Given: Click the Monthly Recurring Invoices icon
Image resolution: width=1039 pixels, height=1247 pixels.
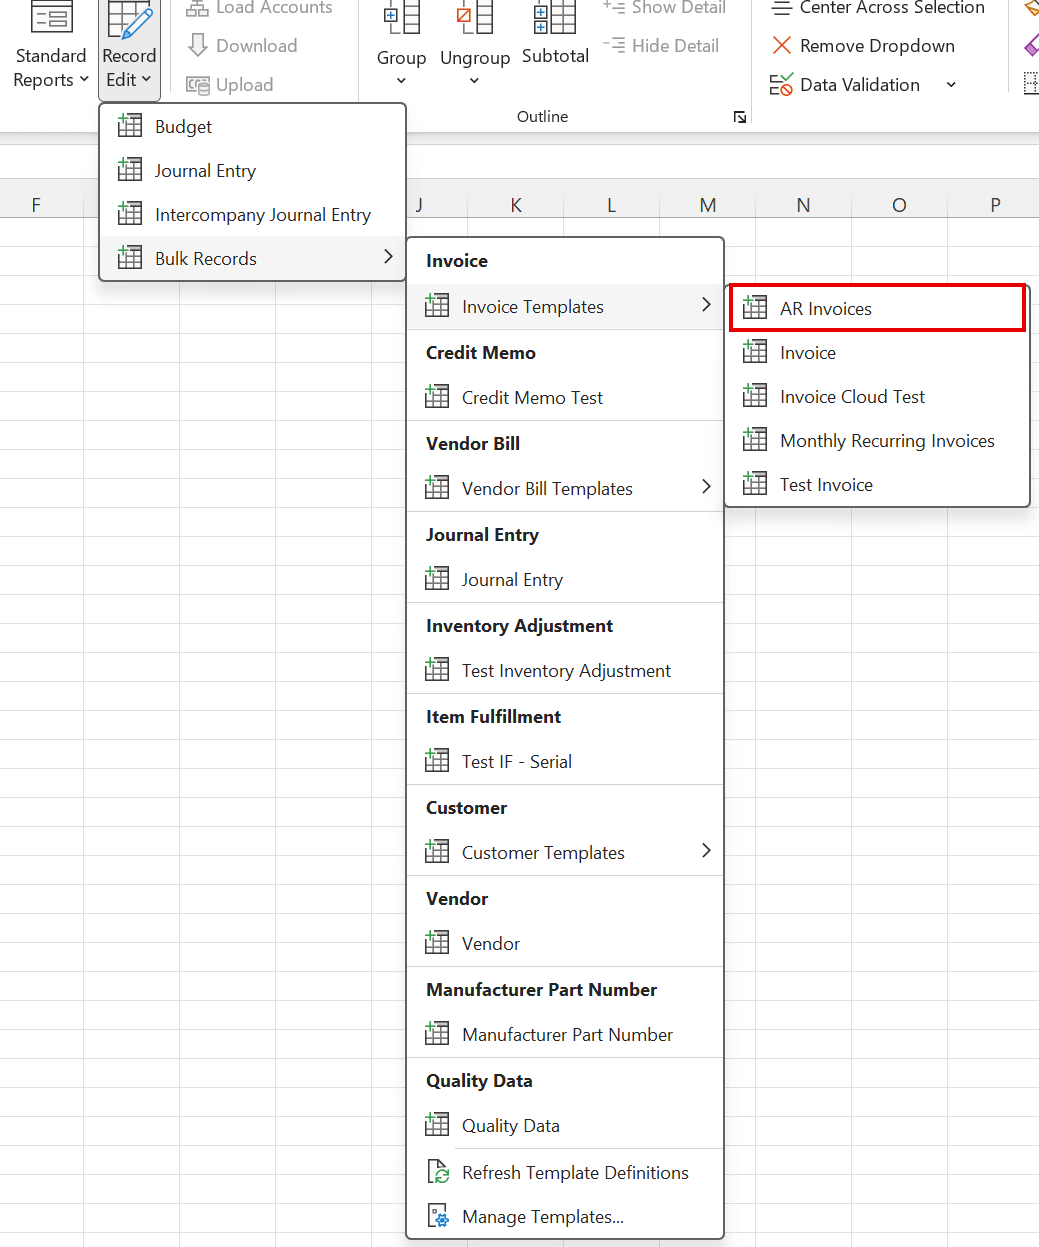Looking at the screenshot, I should 755,439.
